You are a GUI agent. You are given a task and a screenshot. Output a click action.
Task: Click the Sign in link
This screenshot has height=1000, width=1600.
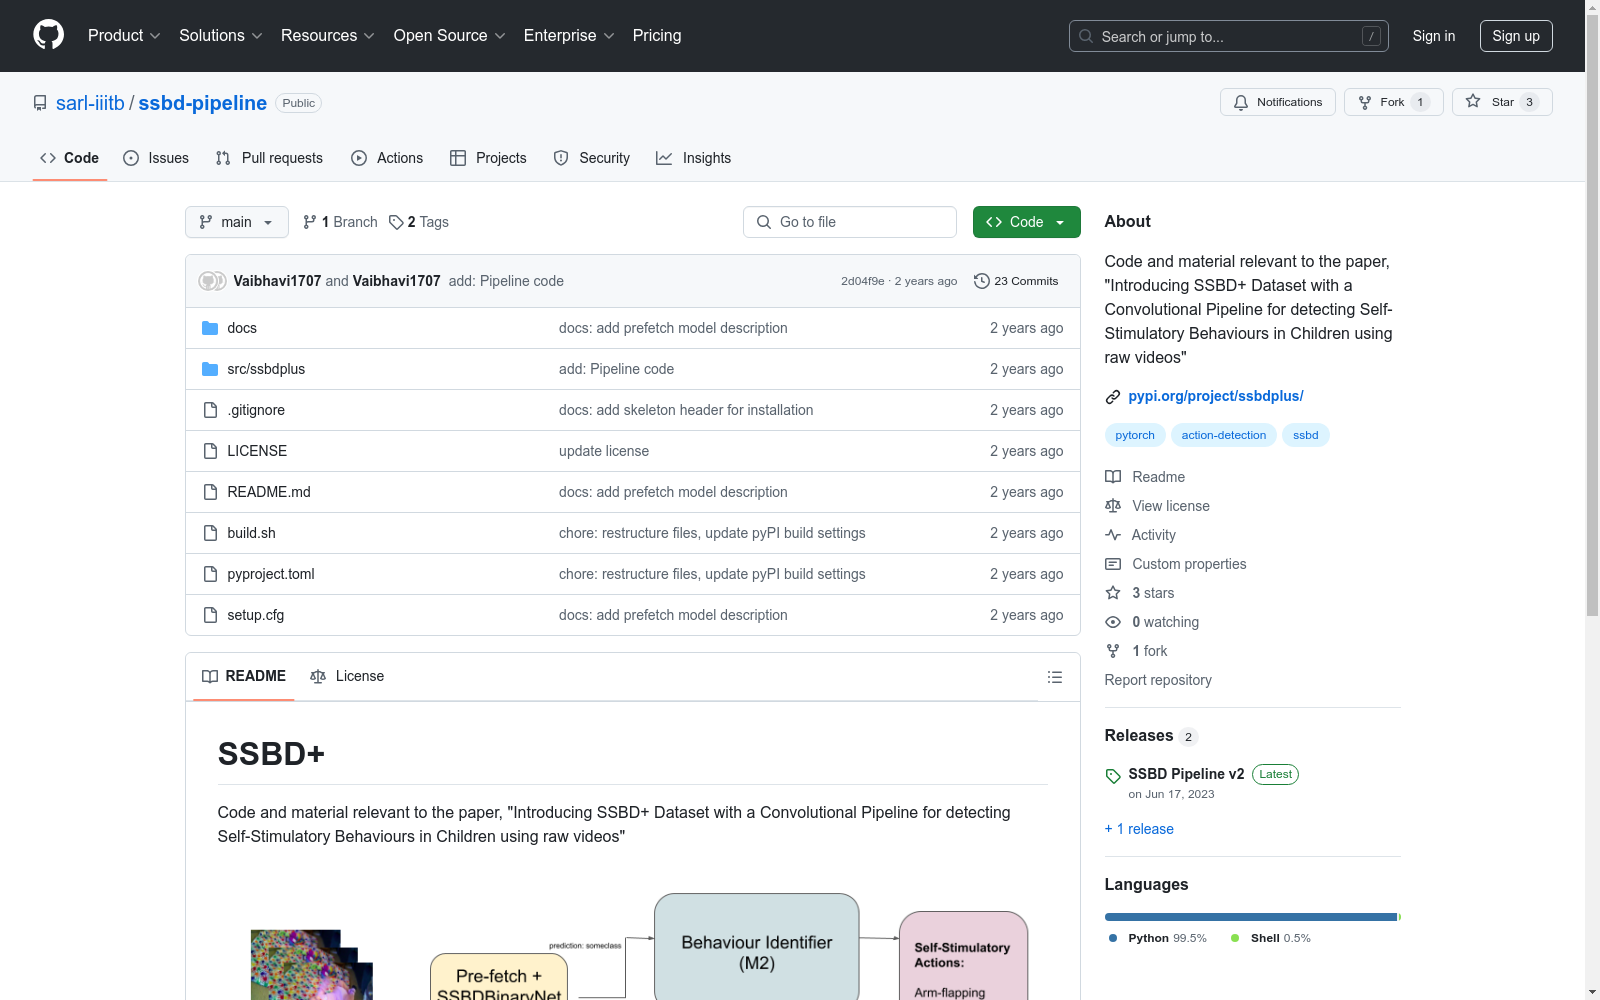click(1434, 36)
